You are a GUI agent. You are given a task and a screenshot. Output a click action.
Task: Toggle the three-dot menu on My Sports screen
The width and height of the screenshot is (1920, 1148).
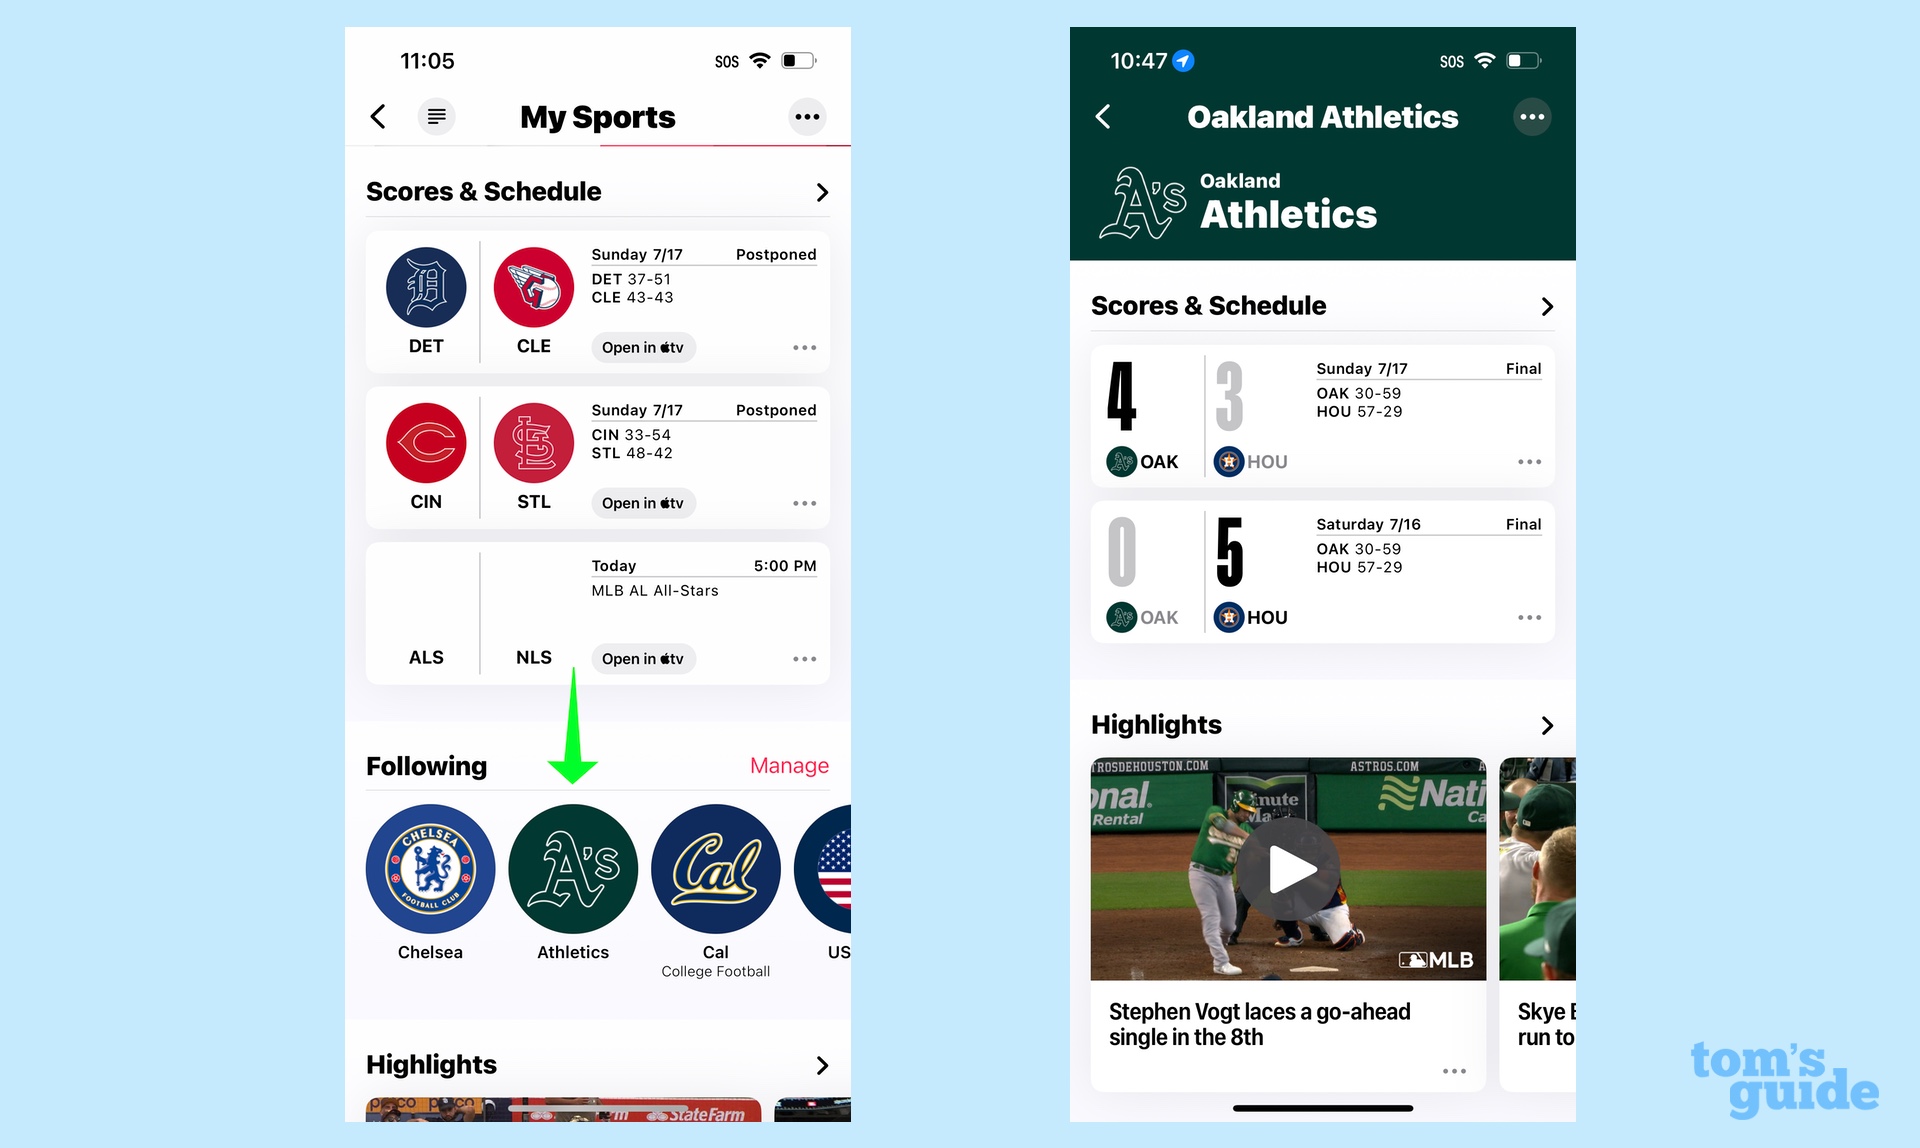[809, 116]
